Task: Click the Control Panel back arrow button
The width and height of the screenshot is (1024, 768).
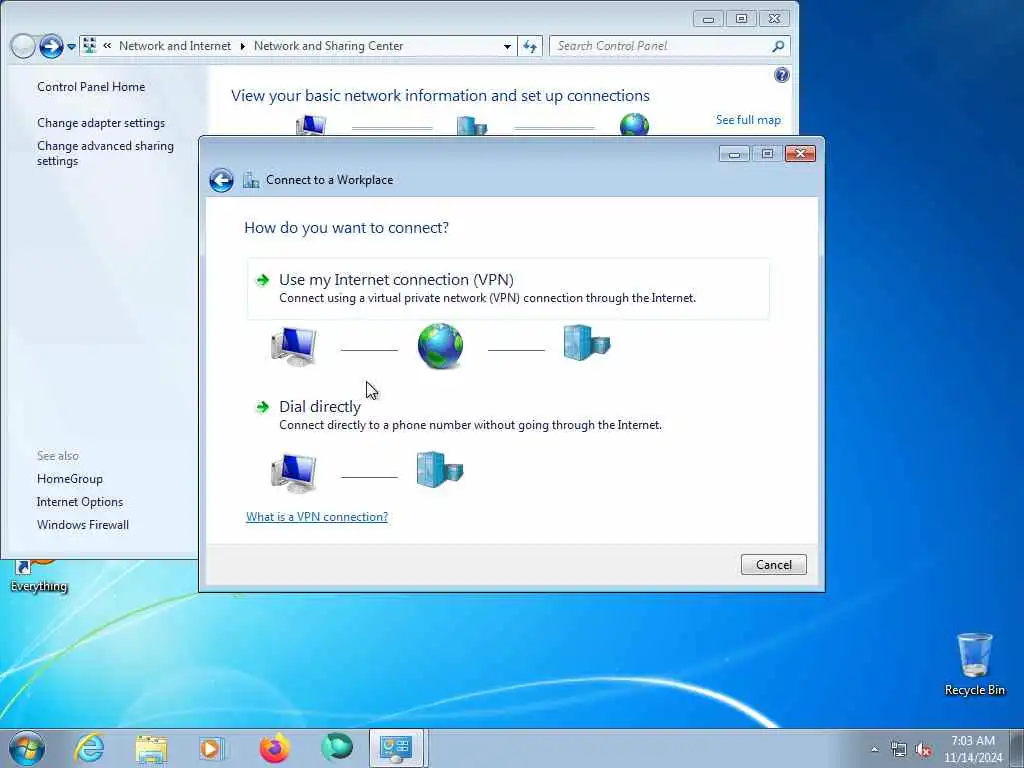Action: click(x=23, y=46)
